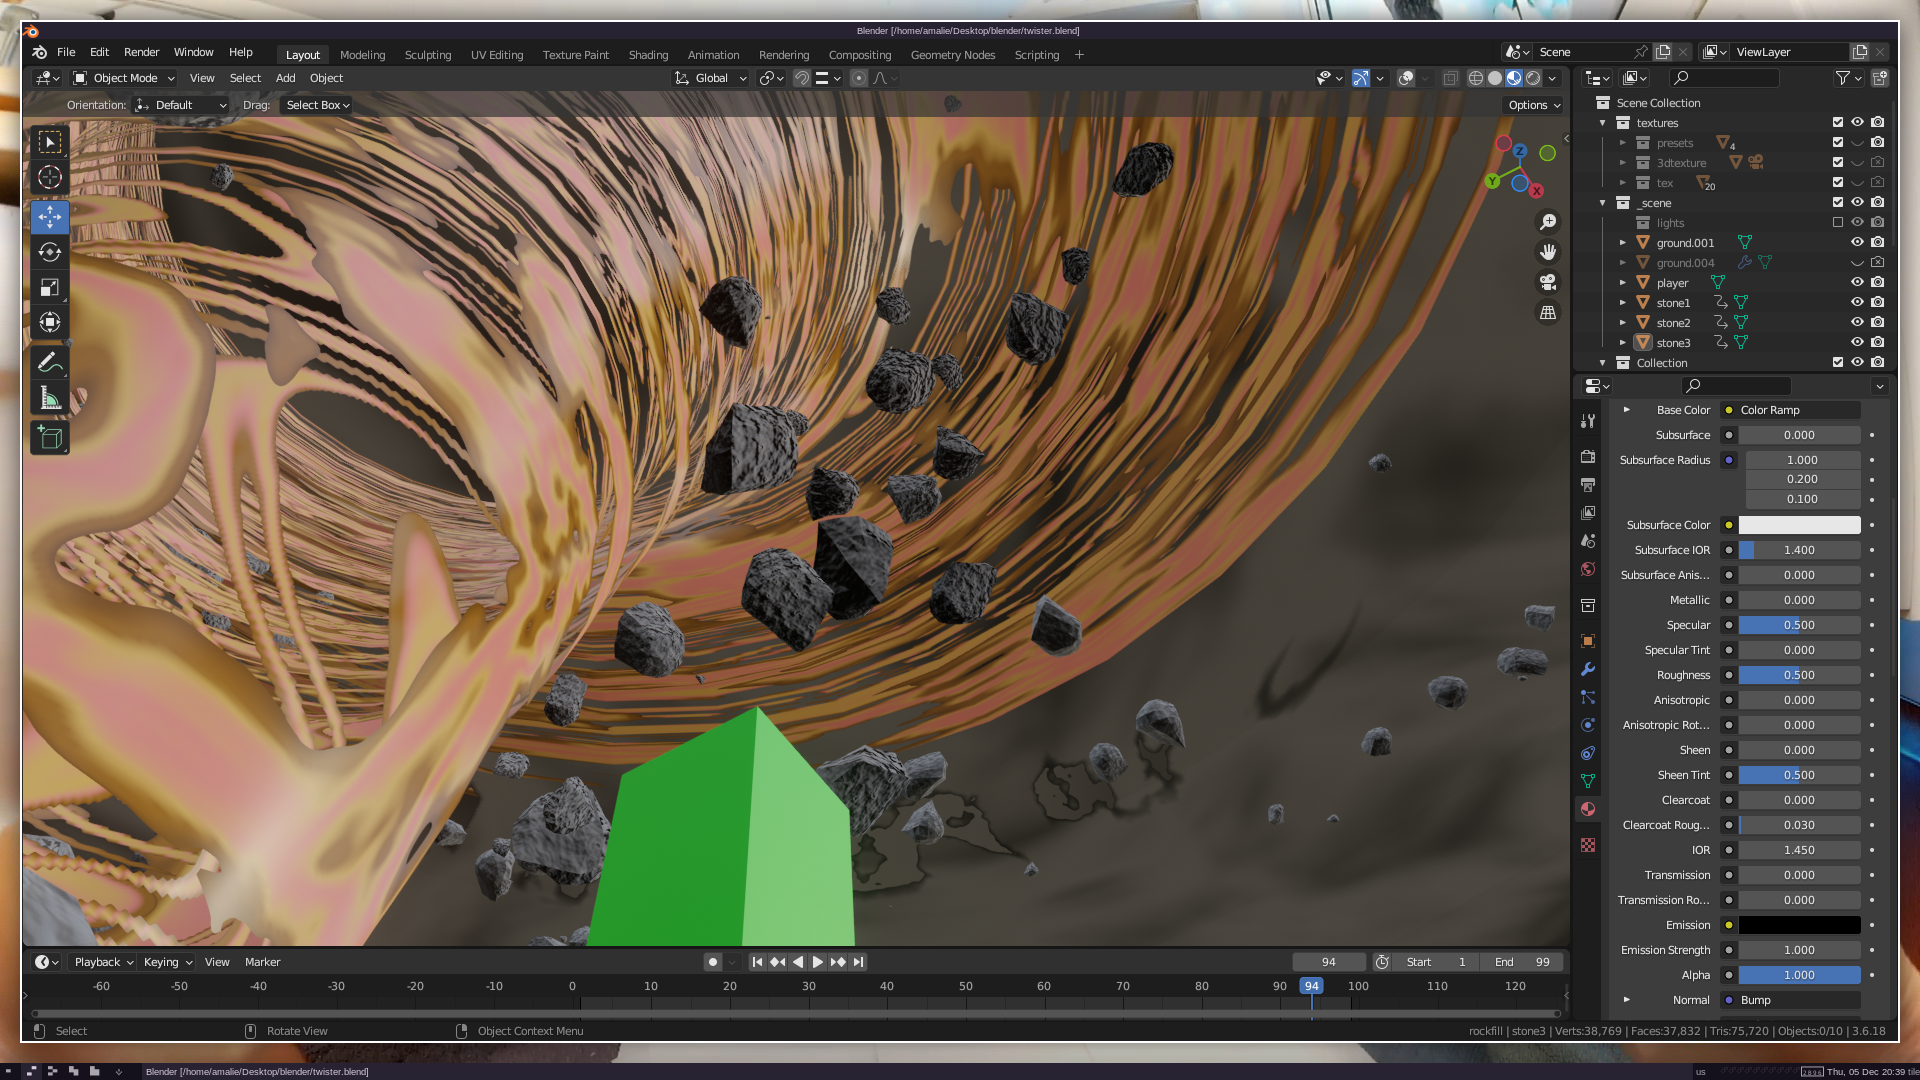Hide stone1 in viewport with eye icon

click(x=1857, y=302)
